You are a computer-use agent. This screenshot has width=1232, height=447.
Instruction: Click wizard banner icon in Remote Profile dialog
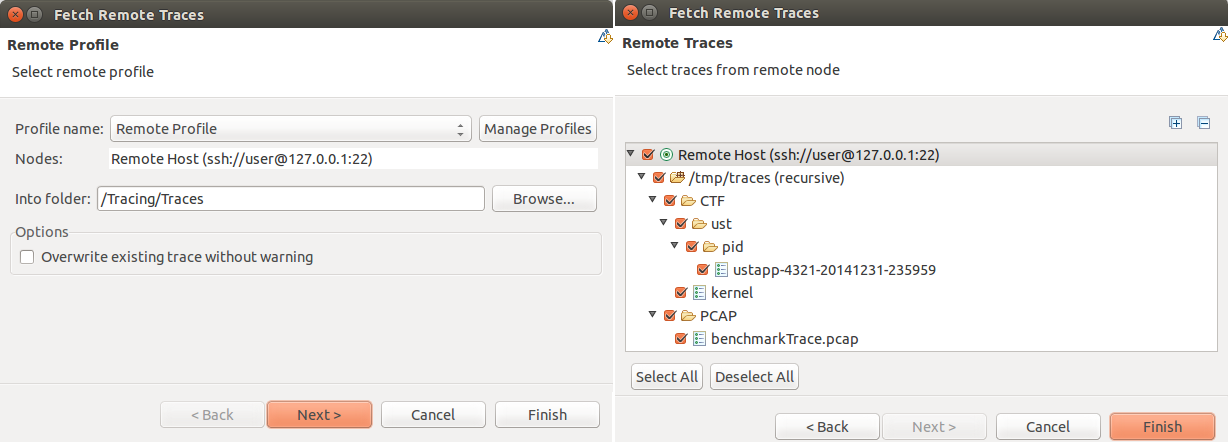605,37
